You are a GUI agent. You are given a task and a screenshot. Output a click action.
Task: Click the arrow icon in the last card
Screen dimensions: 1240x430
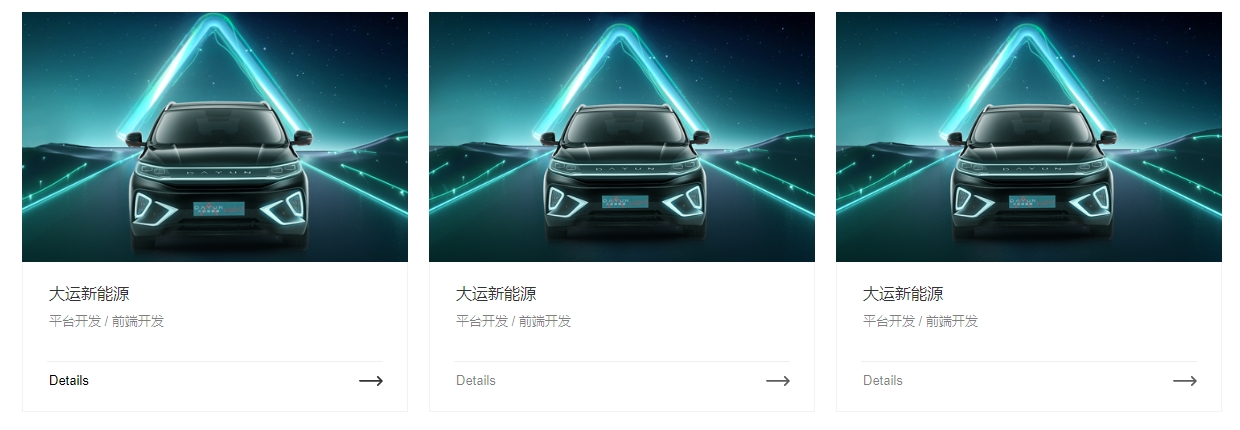1185,381
